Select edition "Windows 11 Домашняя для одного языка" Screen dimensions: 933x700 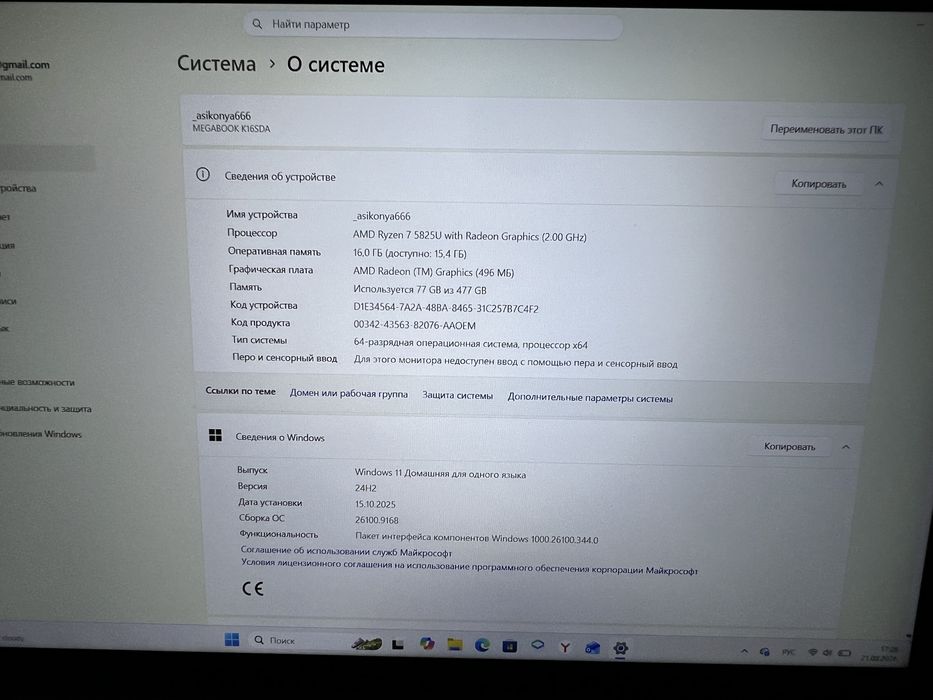click(x=440, y=473)
